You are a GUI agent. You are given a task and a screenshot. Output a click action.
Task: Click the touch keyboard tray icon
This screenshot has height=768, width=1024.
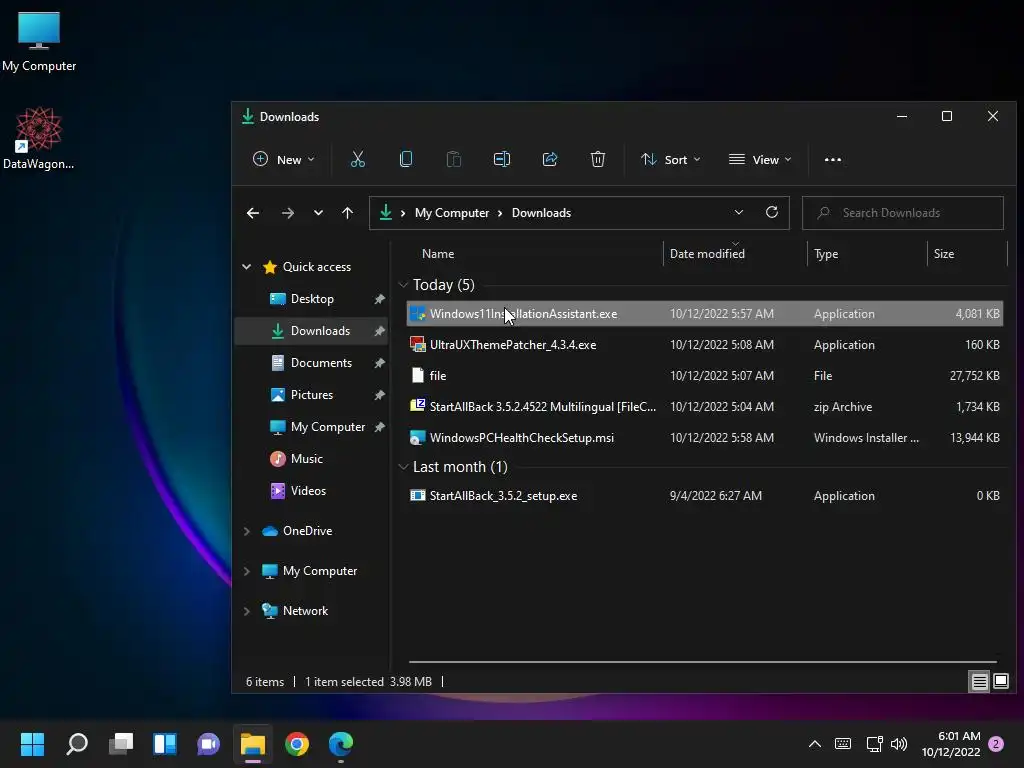coord(843,744)
